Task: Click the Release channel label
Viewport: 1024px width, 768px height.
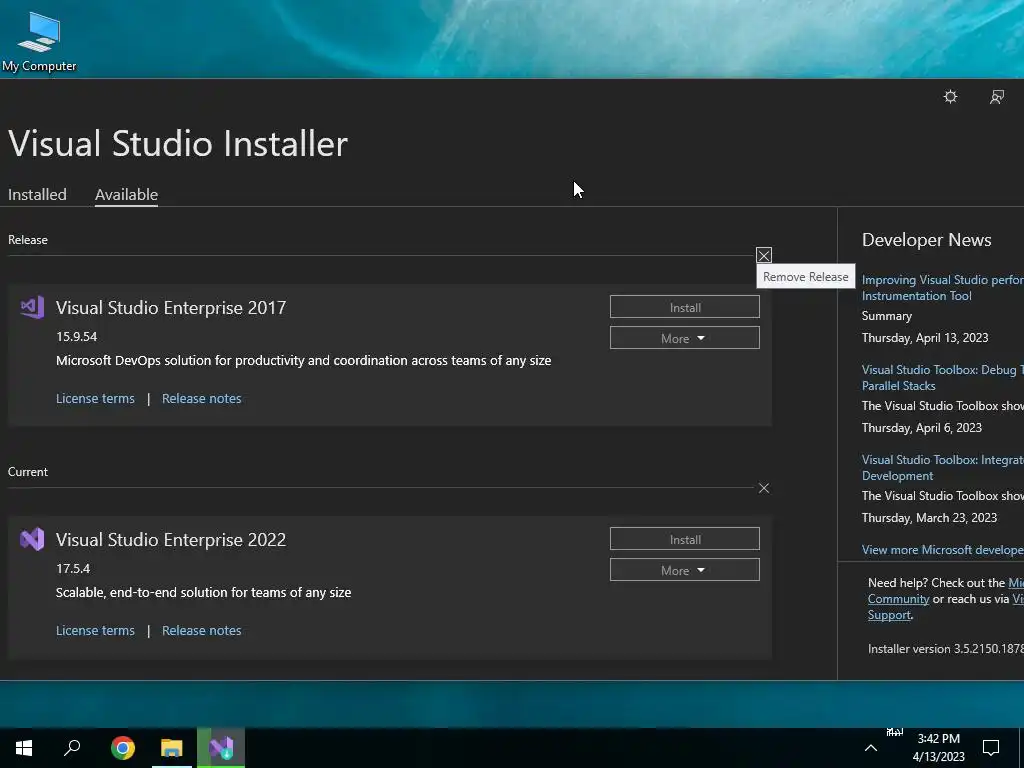Action: [x=27, y=240]
